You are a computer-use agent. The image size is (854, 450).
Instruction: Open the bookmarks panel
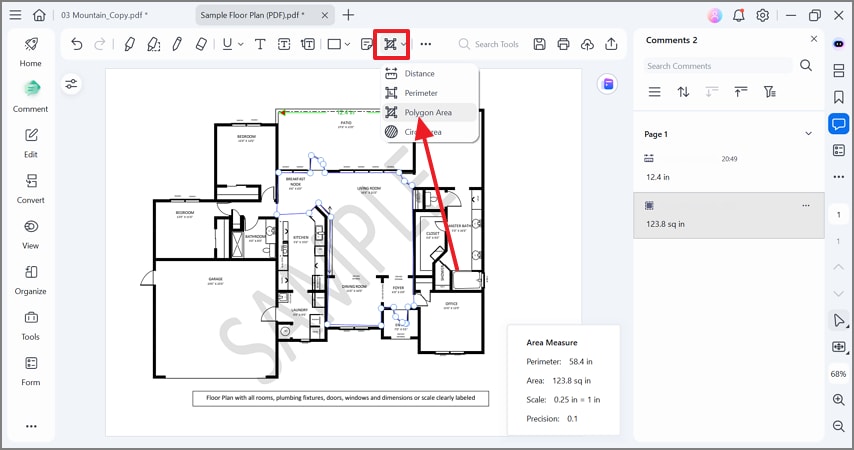pyautogui.click(x=839, y=97)
